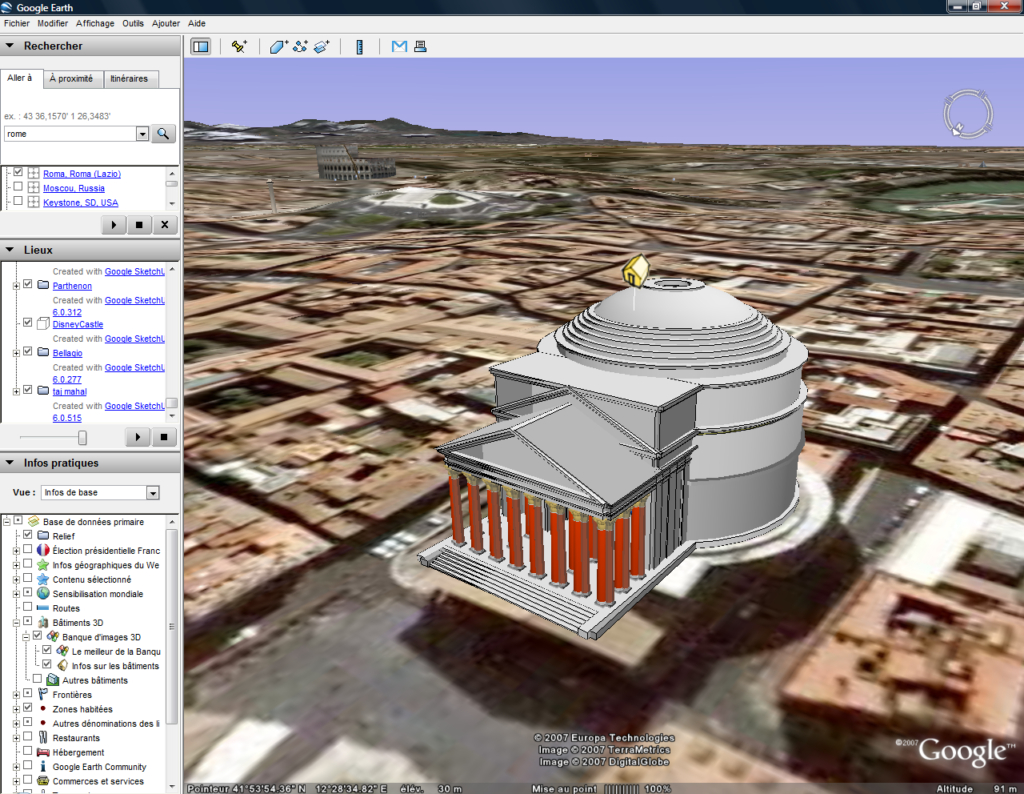Click the Parthenon folder icon
The width and height of the screenshot is (1024, 794).
coord(43,285)
